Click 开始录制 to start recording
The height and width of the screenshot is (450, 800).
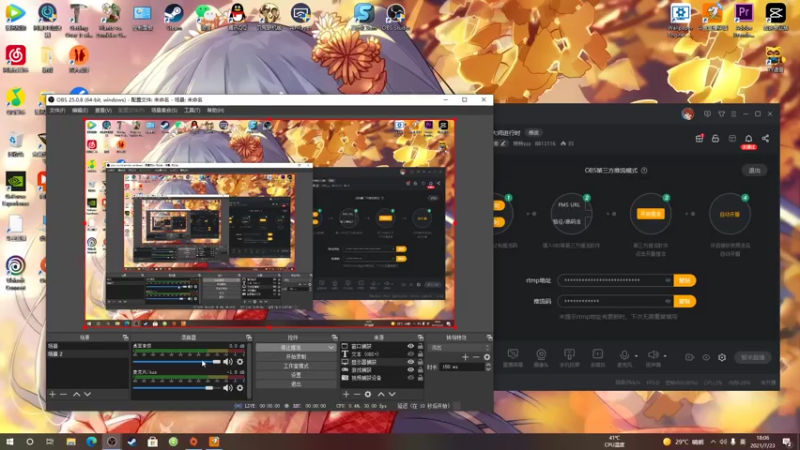296,357
